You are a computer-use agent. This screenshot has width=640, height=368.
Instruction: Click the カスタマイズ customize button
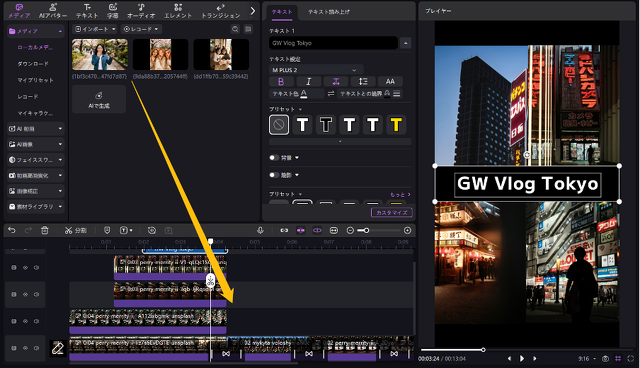pos(391,213)
